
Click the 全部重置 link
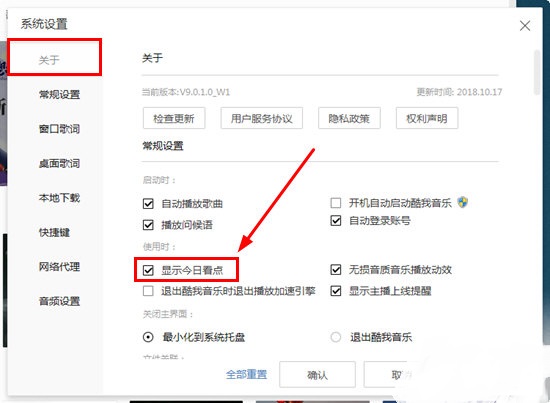(246, 374)
